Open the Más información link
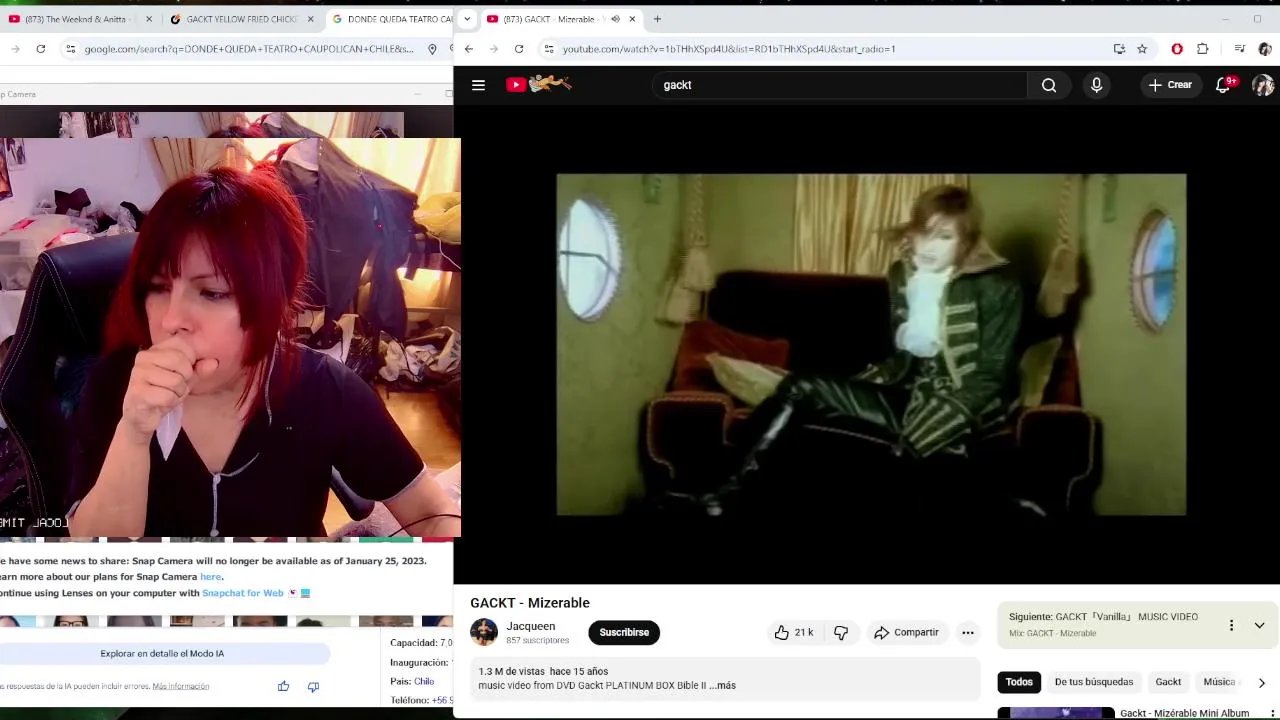 point(181,687)
